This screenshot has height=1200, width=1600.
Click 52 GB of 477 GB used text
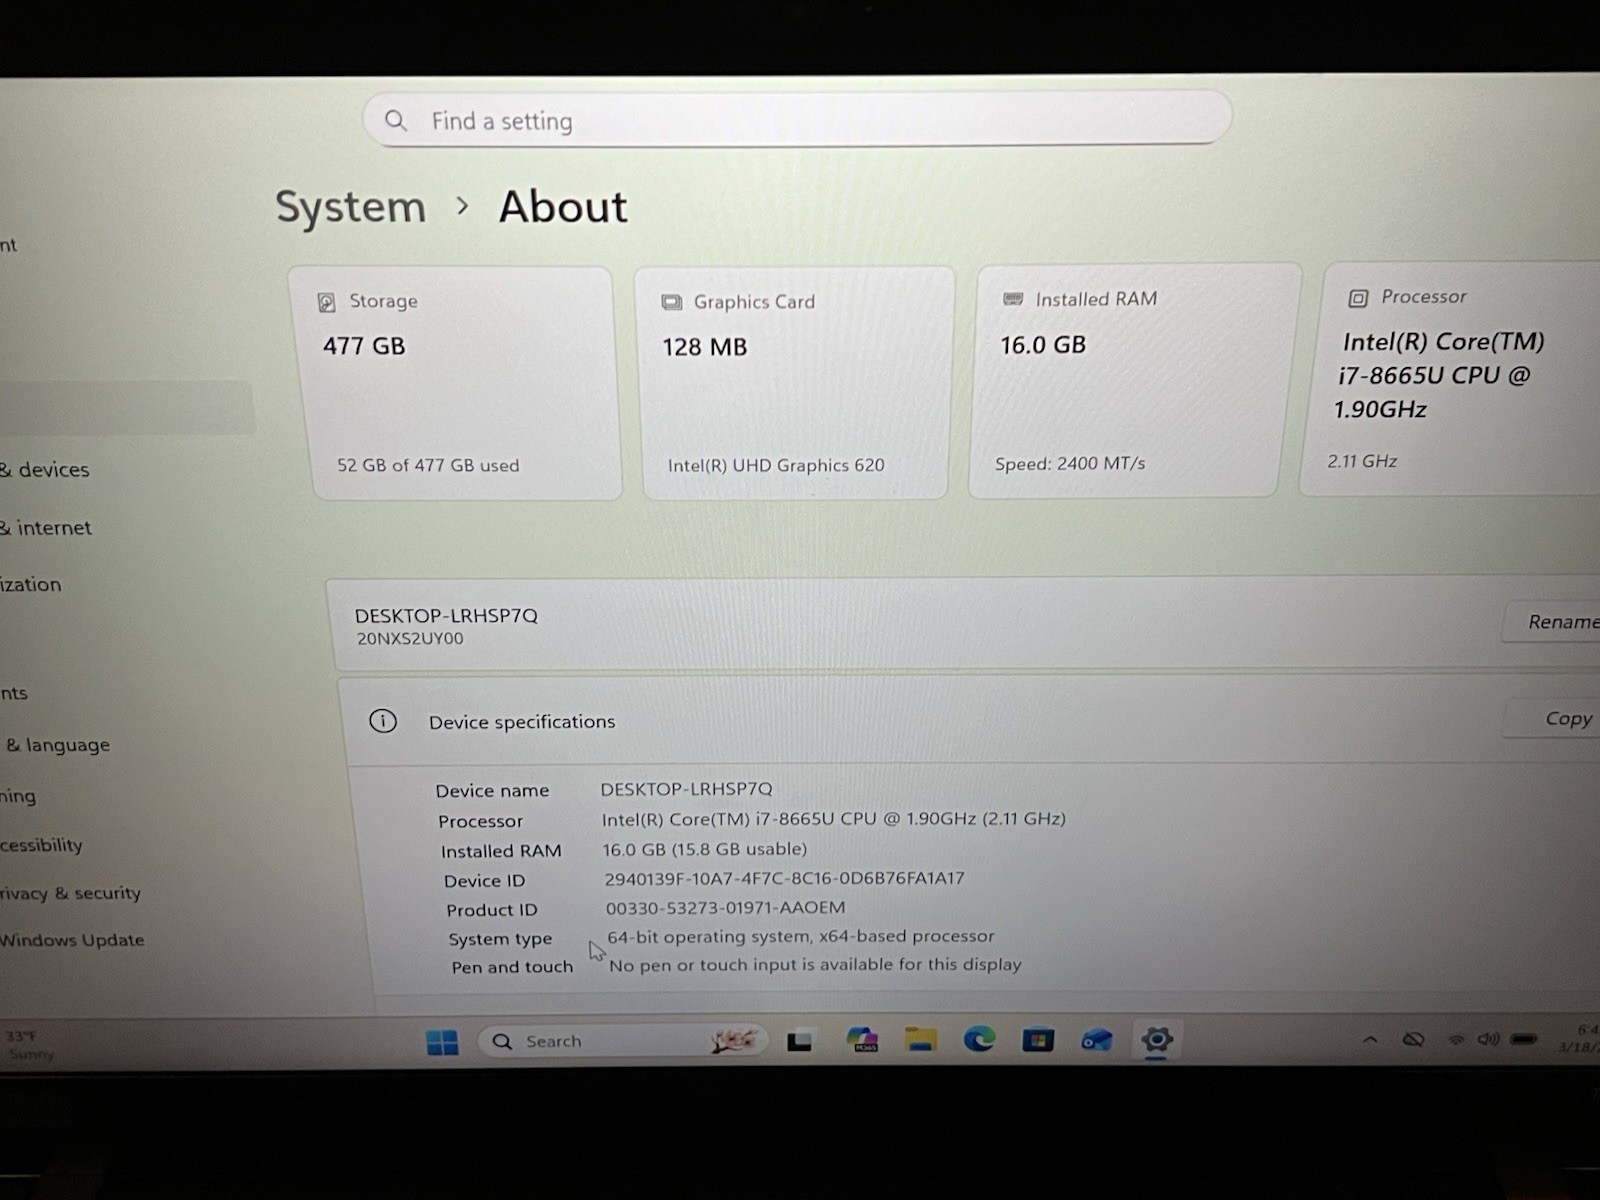[x=428, y=465]
